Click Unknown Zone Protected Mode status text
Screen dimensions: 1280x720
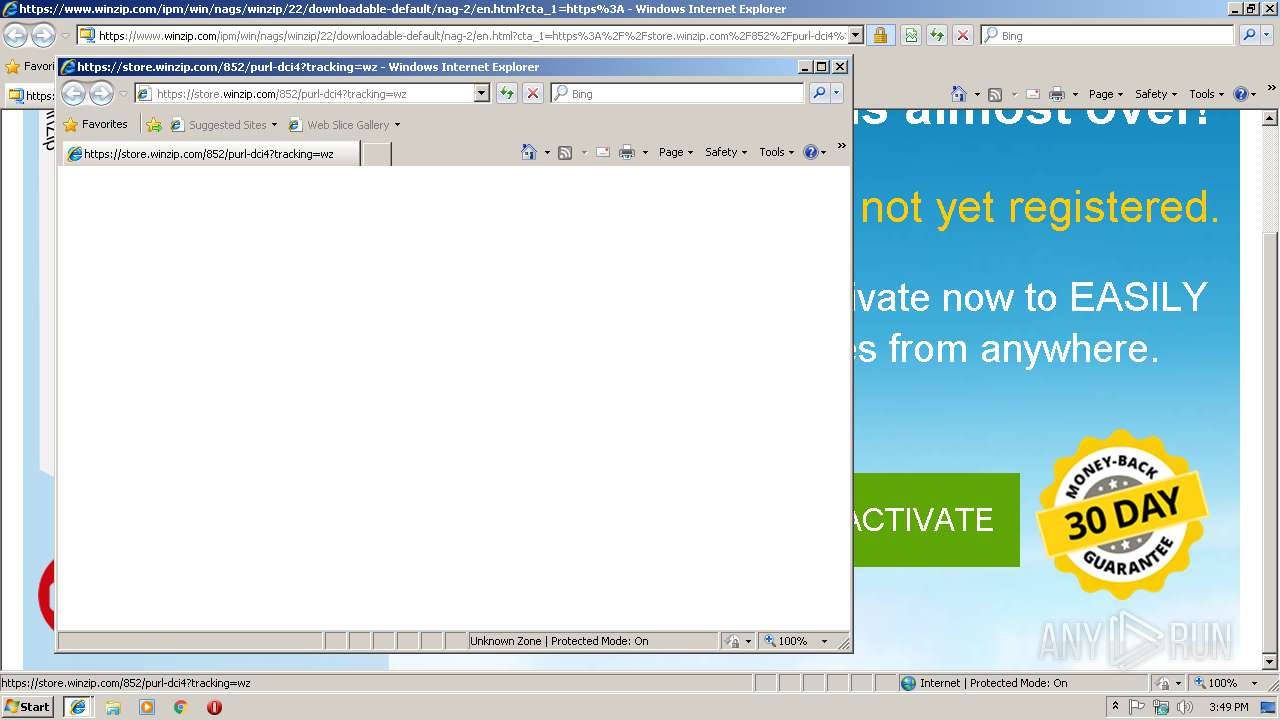[559, 641]
